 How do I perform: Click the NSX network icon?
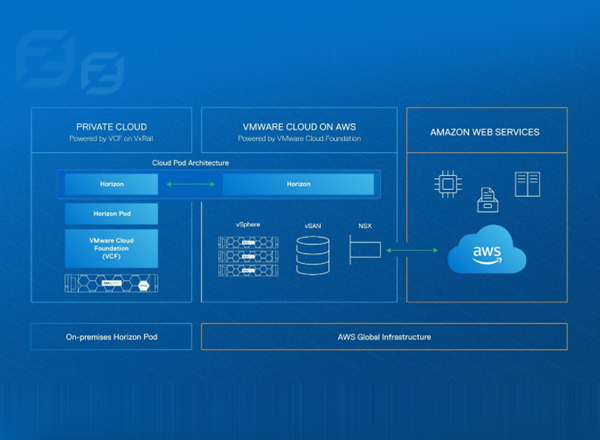(365, 250)
